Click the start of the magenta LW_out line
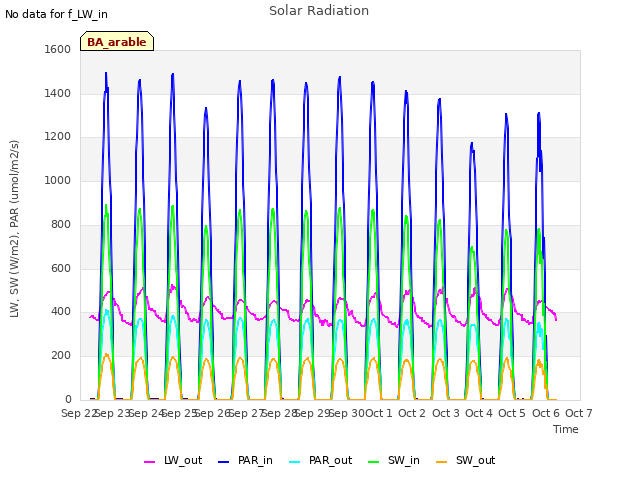This screenshot has width=640, height=480. point(90,317)
